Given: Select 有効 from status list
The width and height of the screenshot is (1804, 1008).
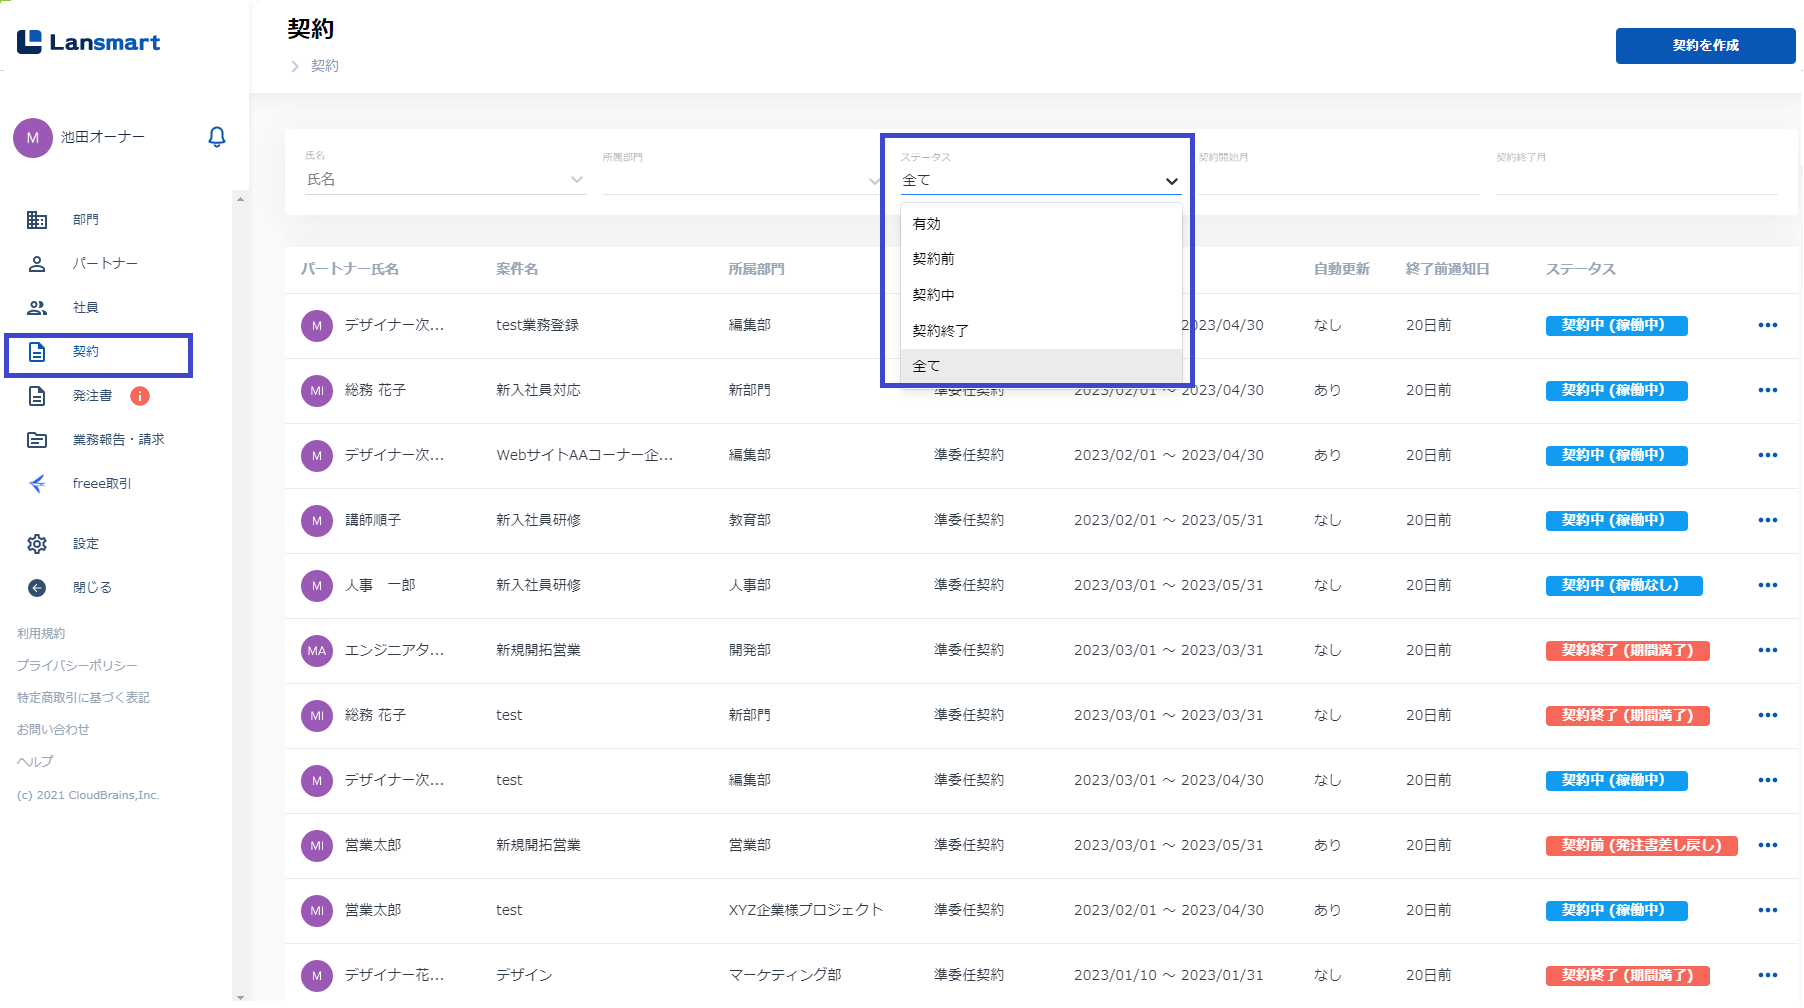Looking at the screenshot, I should click(x=927, y=224).
